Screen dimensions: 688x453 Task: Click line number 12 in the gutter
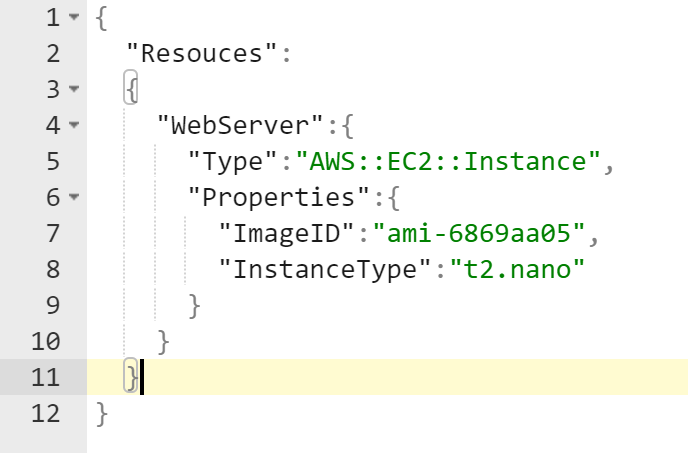[x=46, y=413]
